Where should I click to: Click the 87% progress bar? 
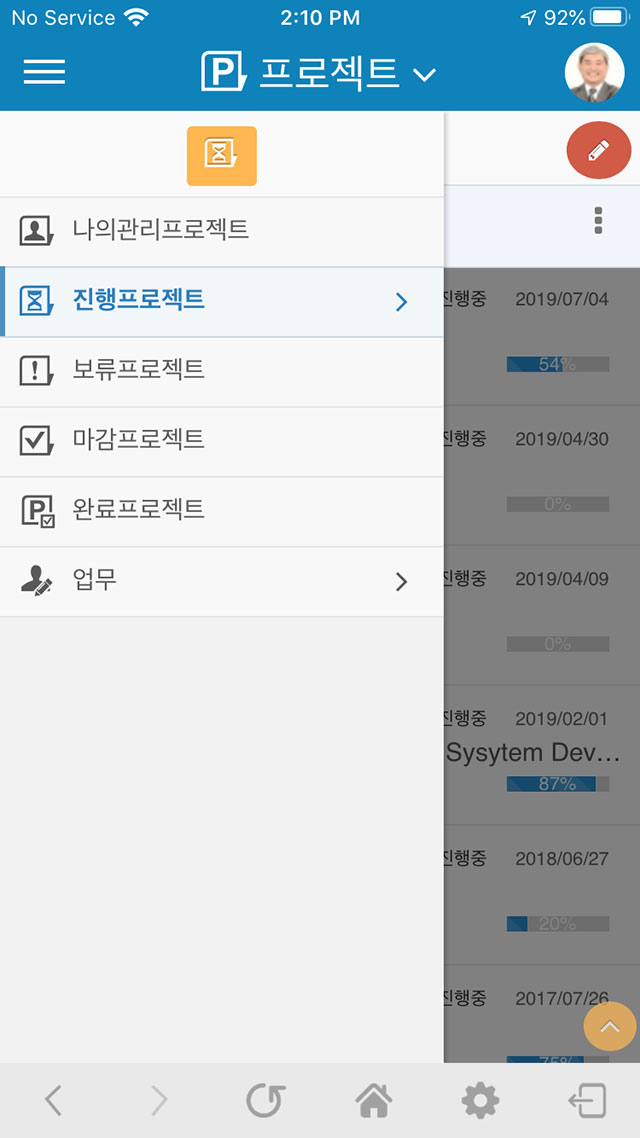[557, 784]
